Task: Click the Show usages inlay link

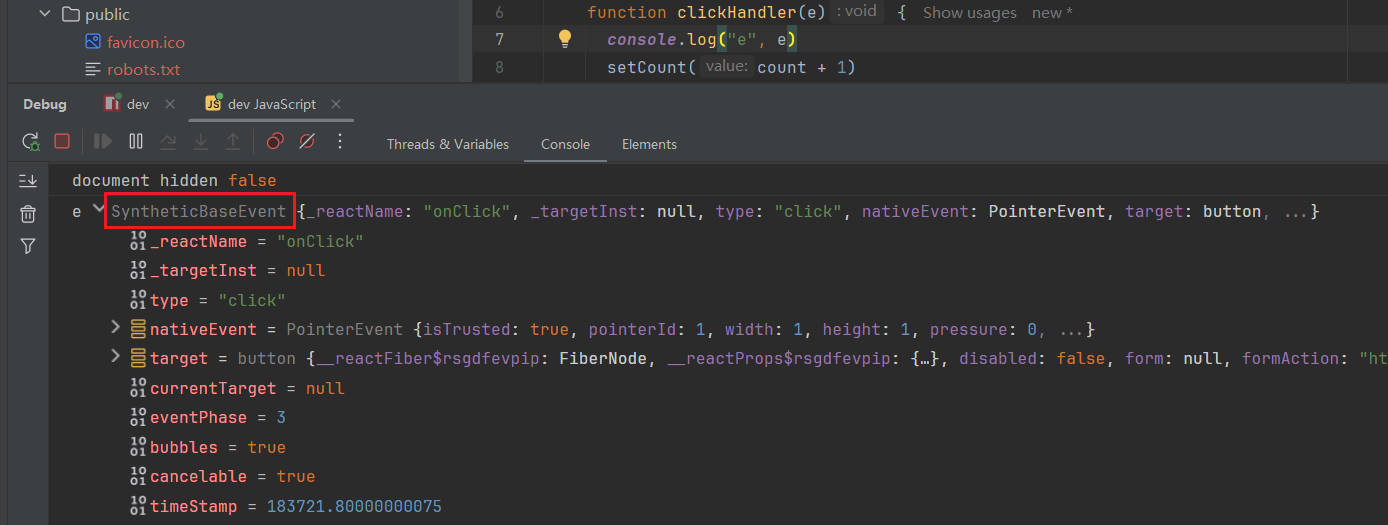Action: point(969,13)
